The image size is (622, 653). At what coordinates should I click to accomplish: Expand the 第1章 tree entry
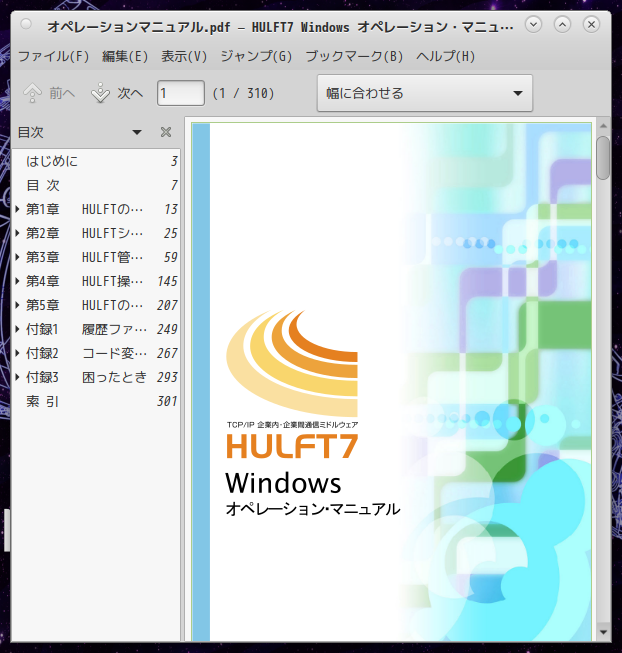17,209
